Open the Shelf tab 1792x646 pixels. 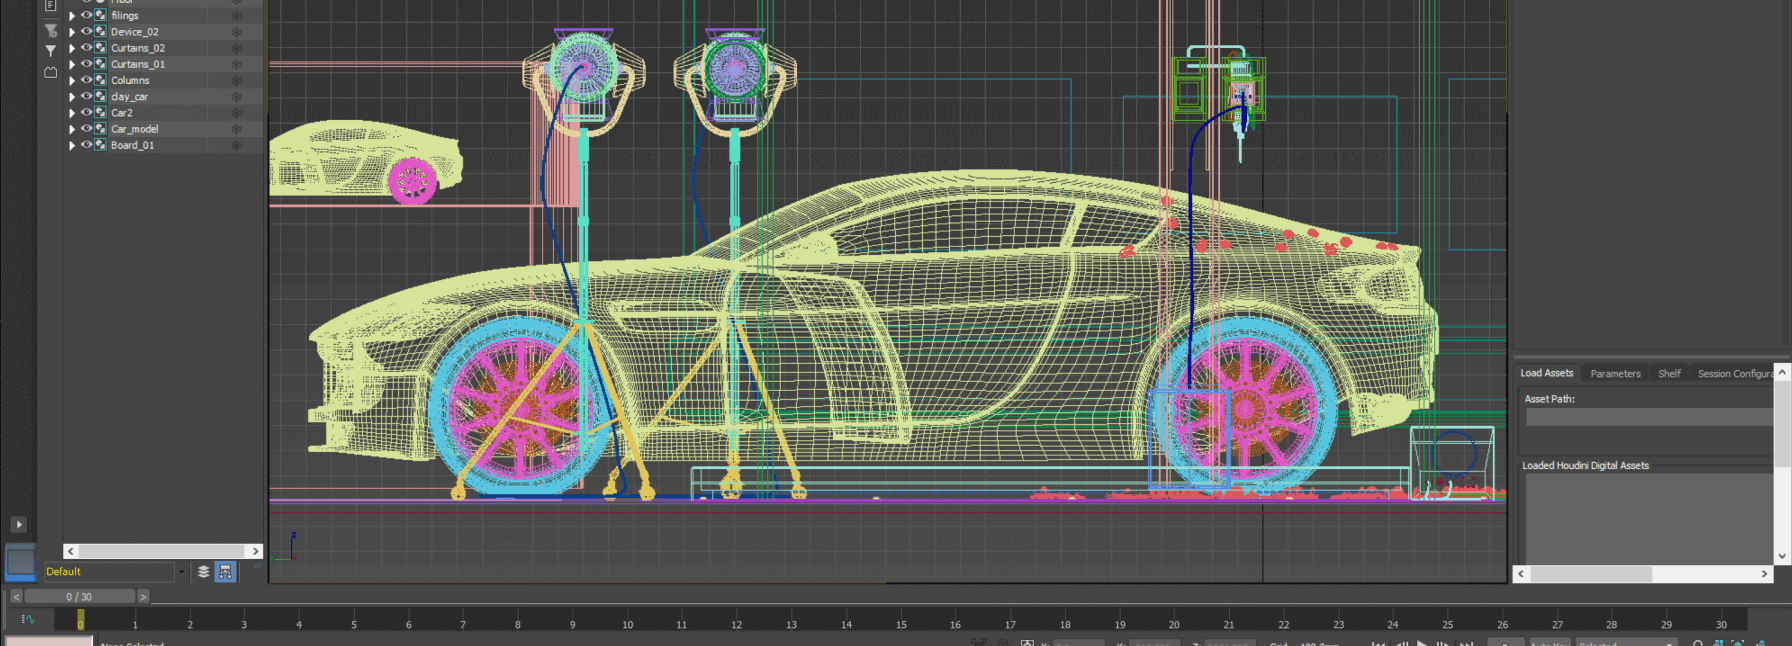(x=1669, y=374)
